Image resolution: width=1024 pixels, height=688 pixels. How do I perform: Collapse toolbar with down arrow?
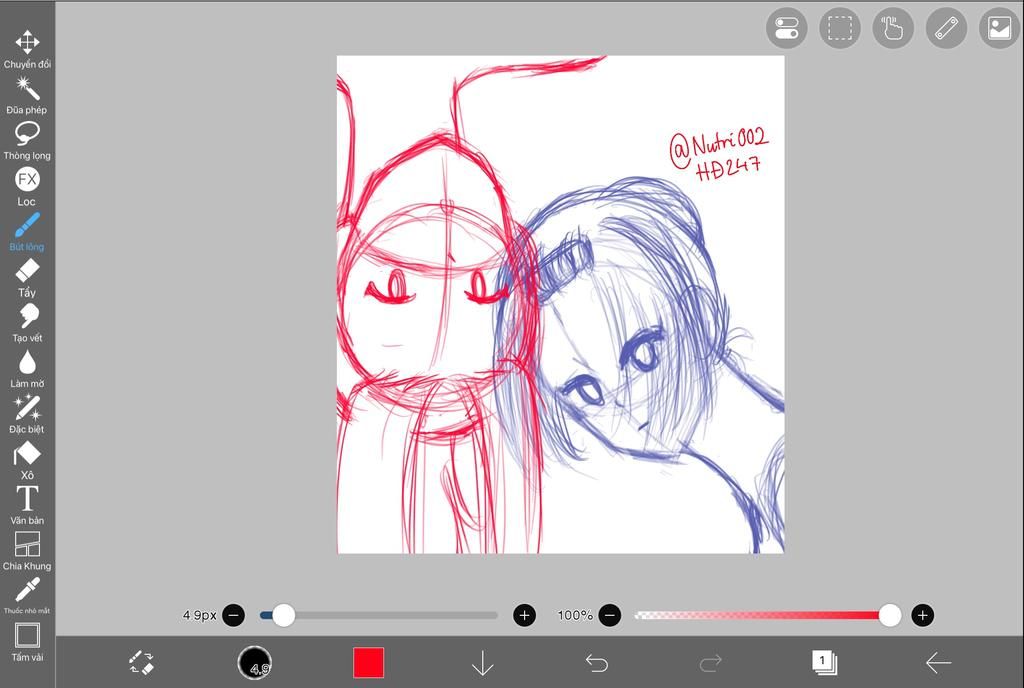pyautogui.click(x=483, y=662)
